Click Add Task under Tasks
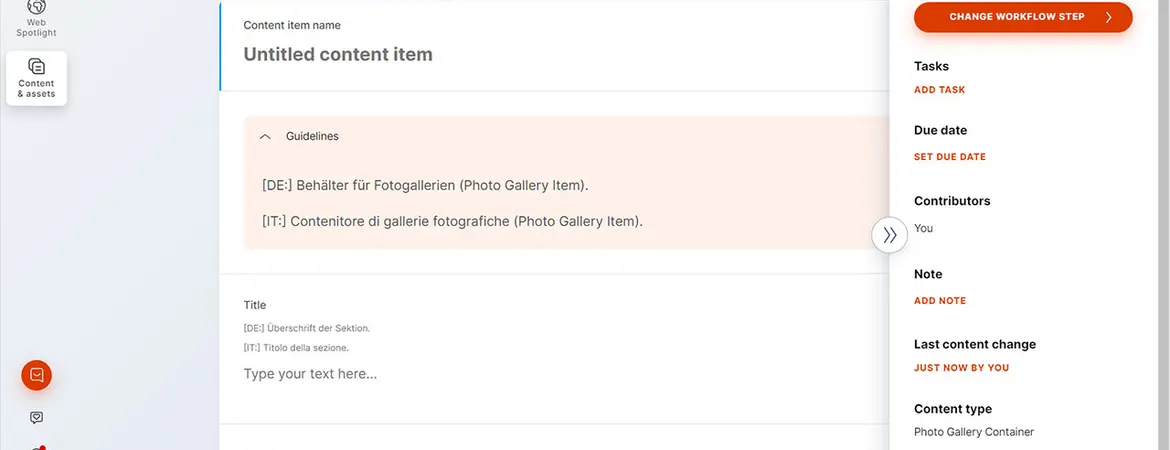Image resolution: width=1170 pixels, height=450 pixels. [939, 90]
